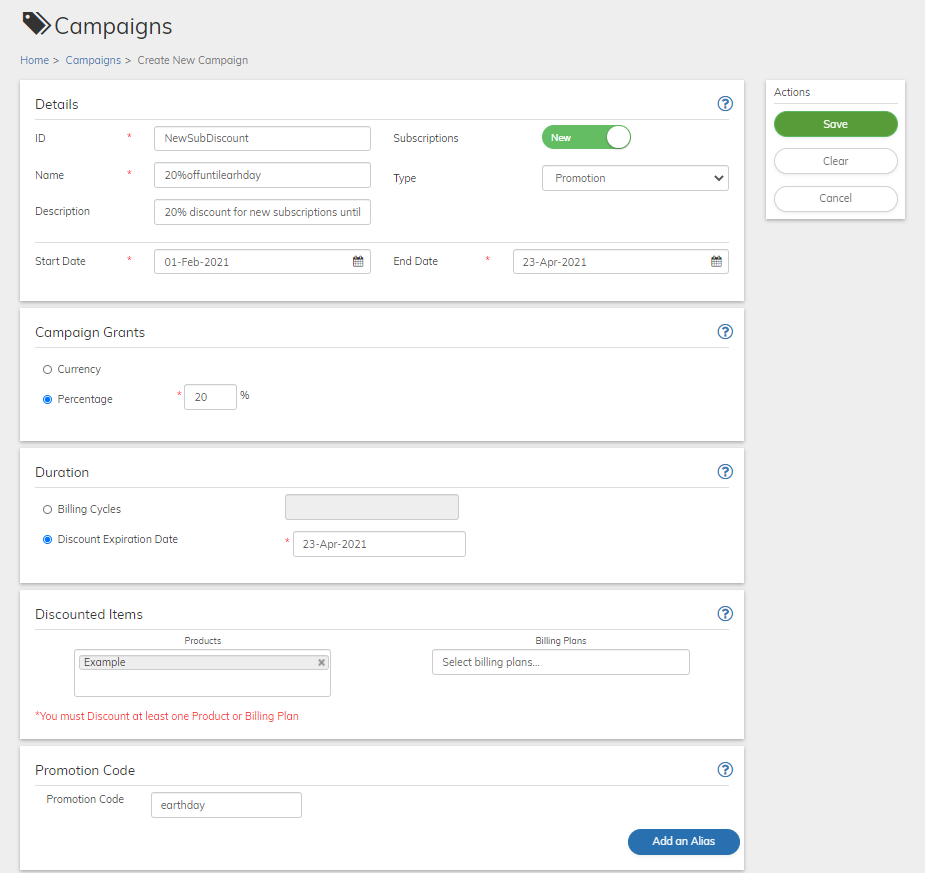The width and height of the screenshot is (925, 873).
Task: Click the disabled Billing Cycles input
Action: [372, 507]
